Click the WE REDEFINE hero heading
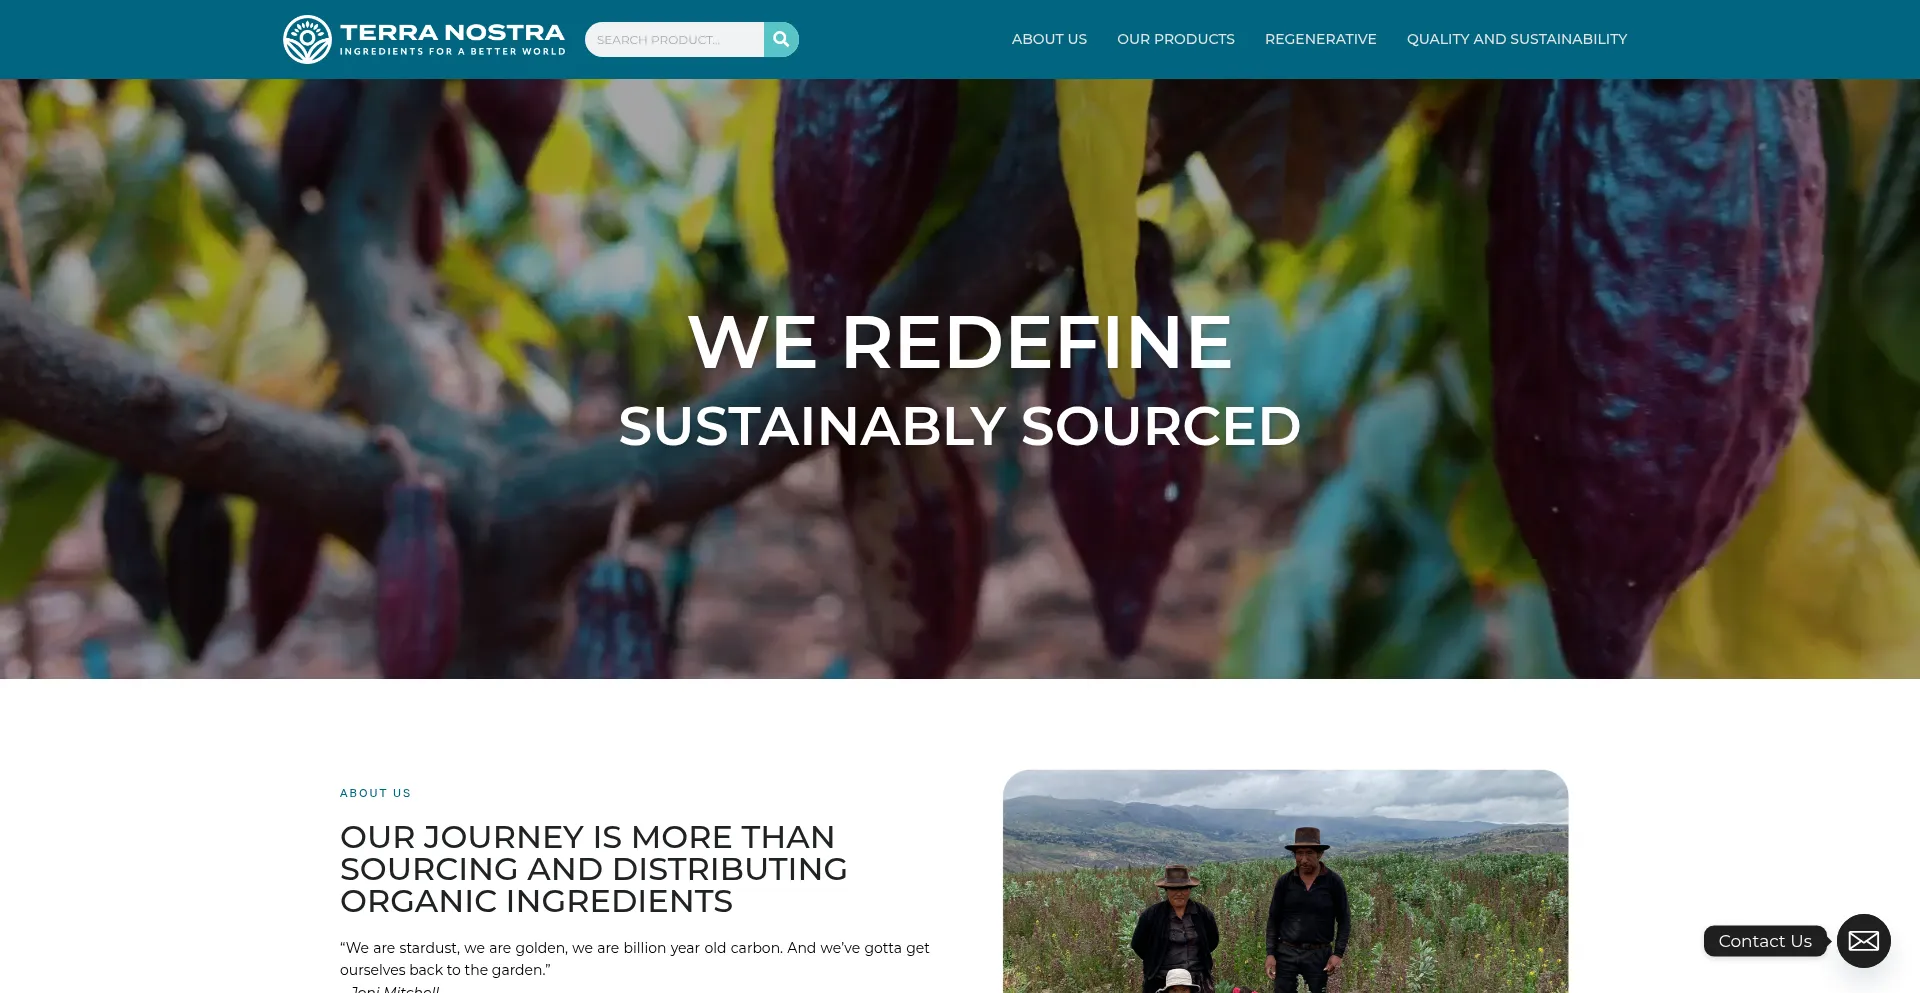1920x993 pixels. tap(960, 342)
